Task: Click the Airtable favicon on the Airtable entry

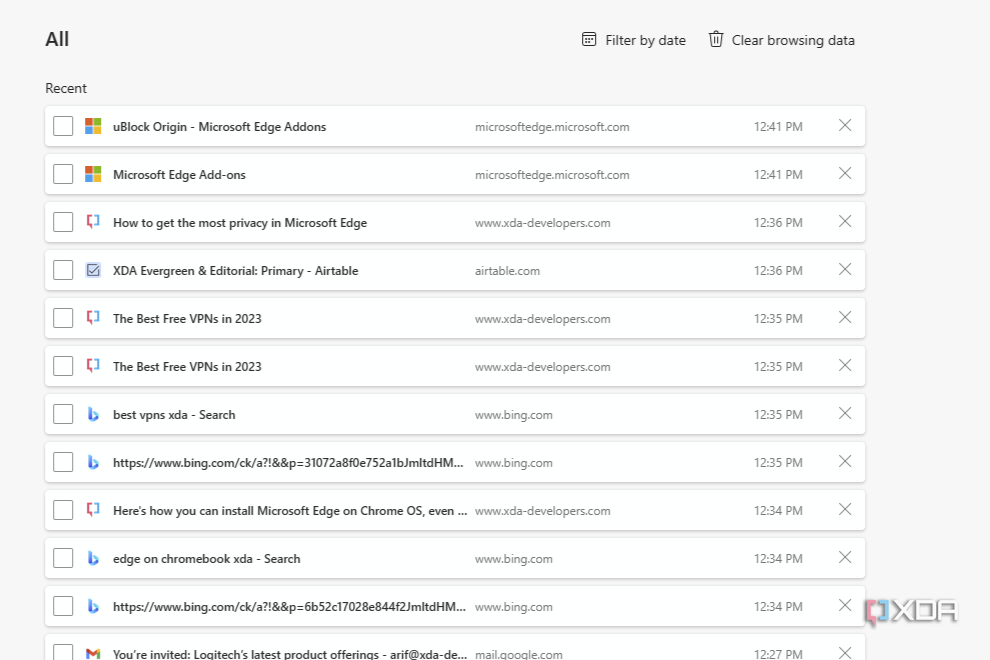Action: point(92,270)
